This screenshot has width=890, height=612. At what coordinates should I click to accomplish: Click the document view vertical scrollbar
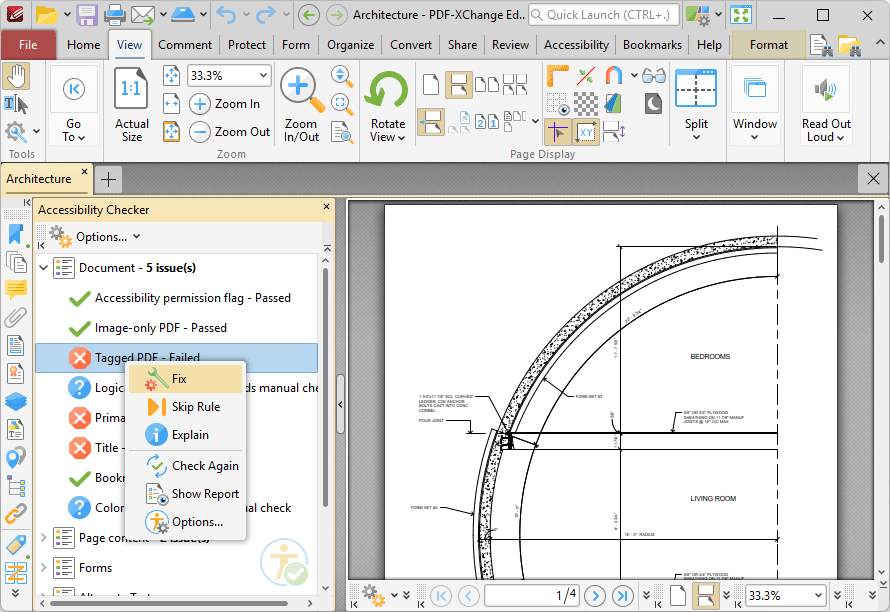point(881,238)
